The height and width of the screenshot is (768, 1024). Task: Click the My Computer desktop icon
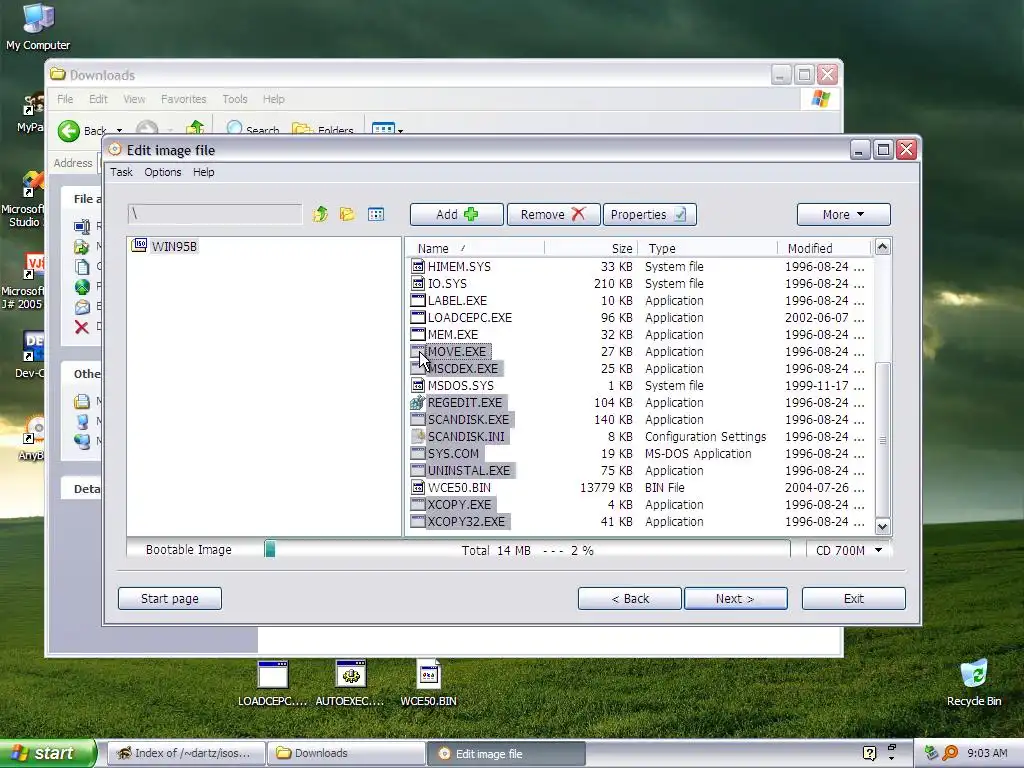click(38, 18)
